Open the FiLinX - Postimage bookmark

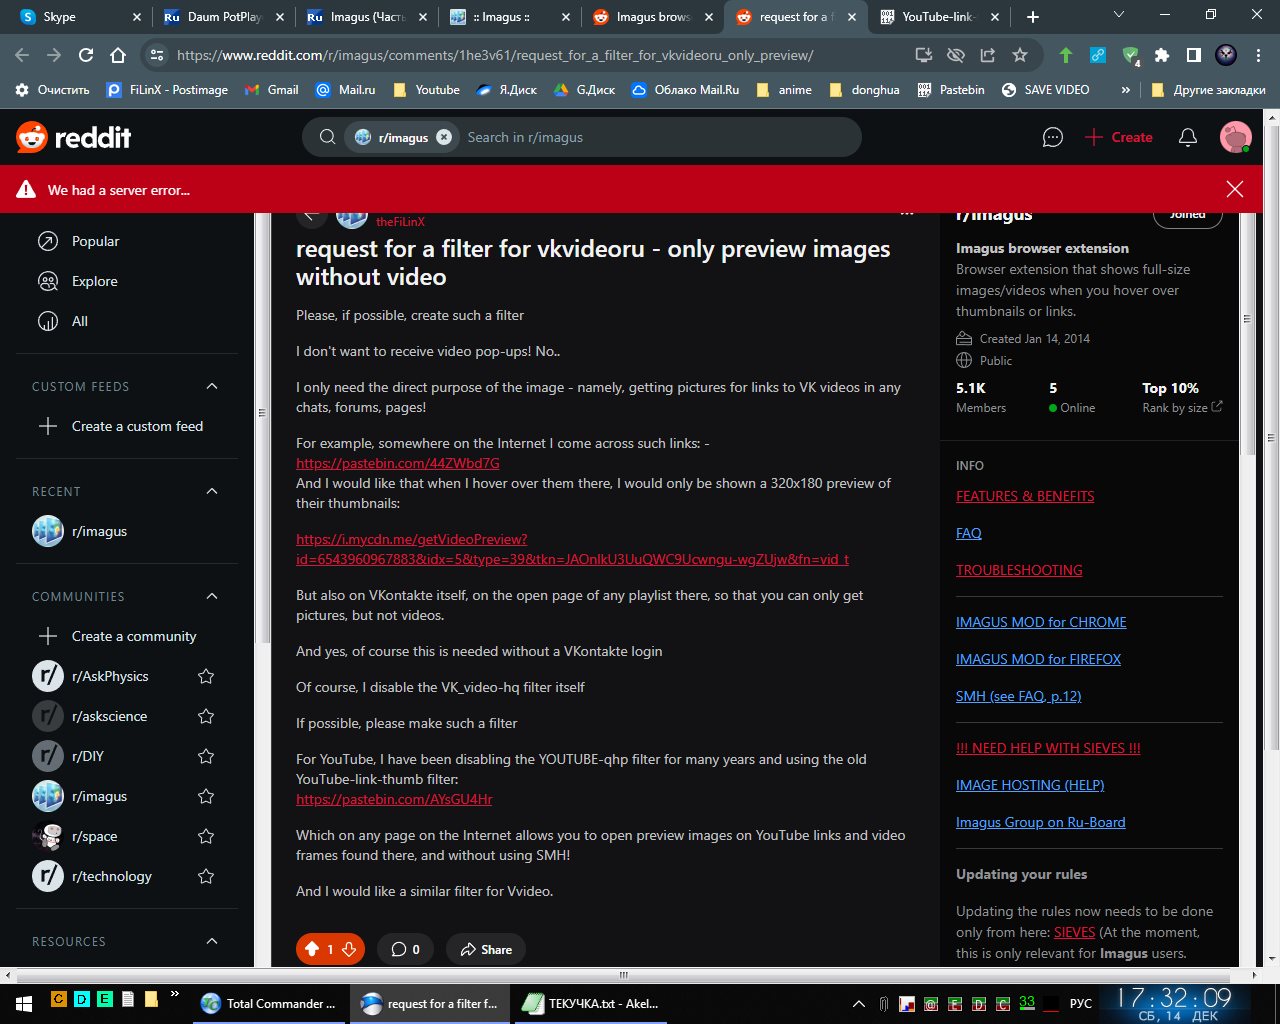coord(168,89)
